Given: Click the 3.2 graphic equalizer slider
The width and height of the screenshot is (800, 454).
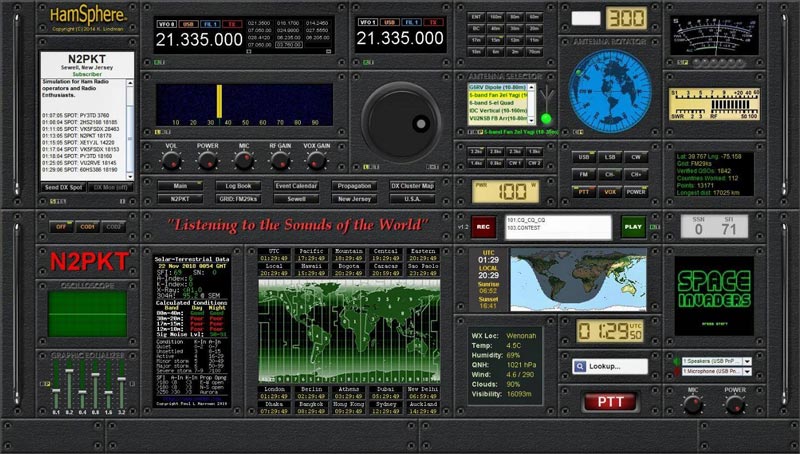Looking at the screenshot, I should pyautogui.click(x=121, y=385).
